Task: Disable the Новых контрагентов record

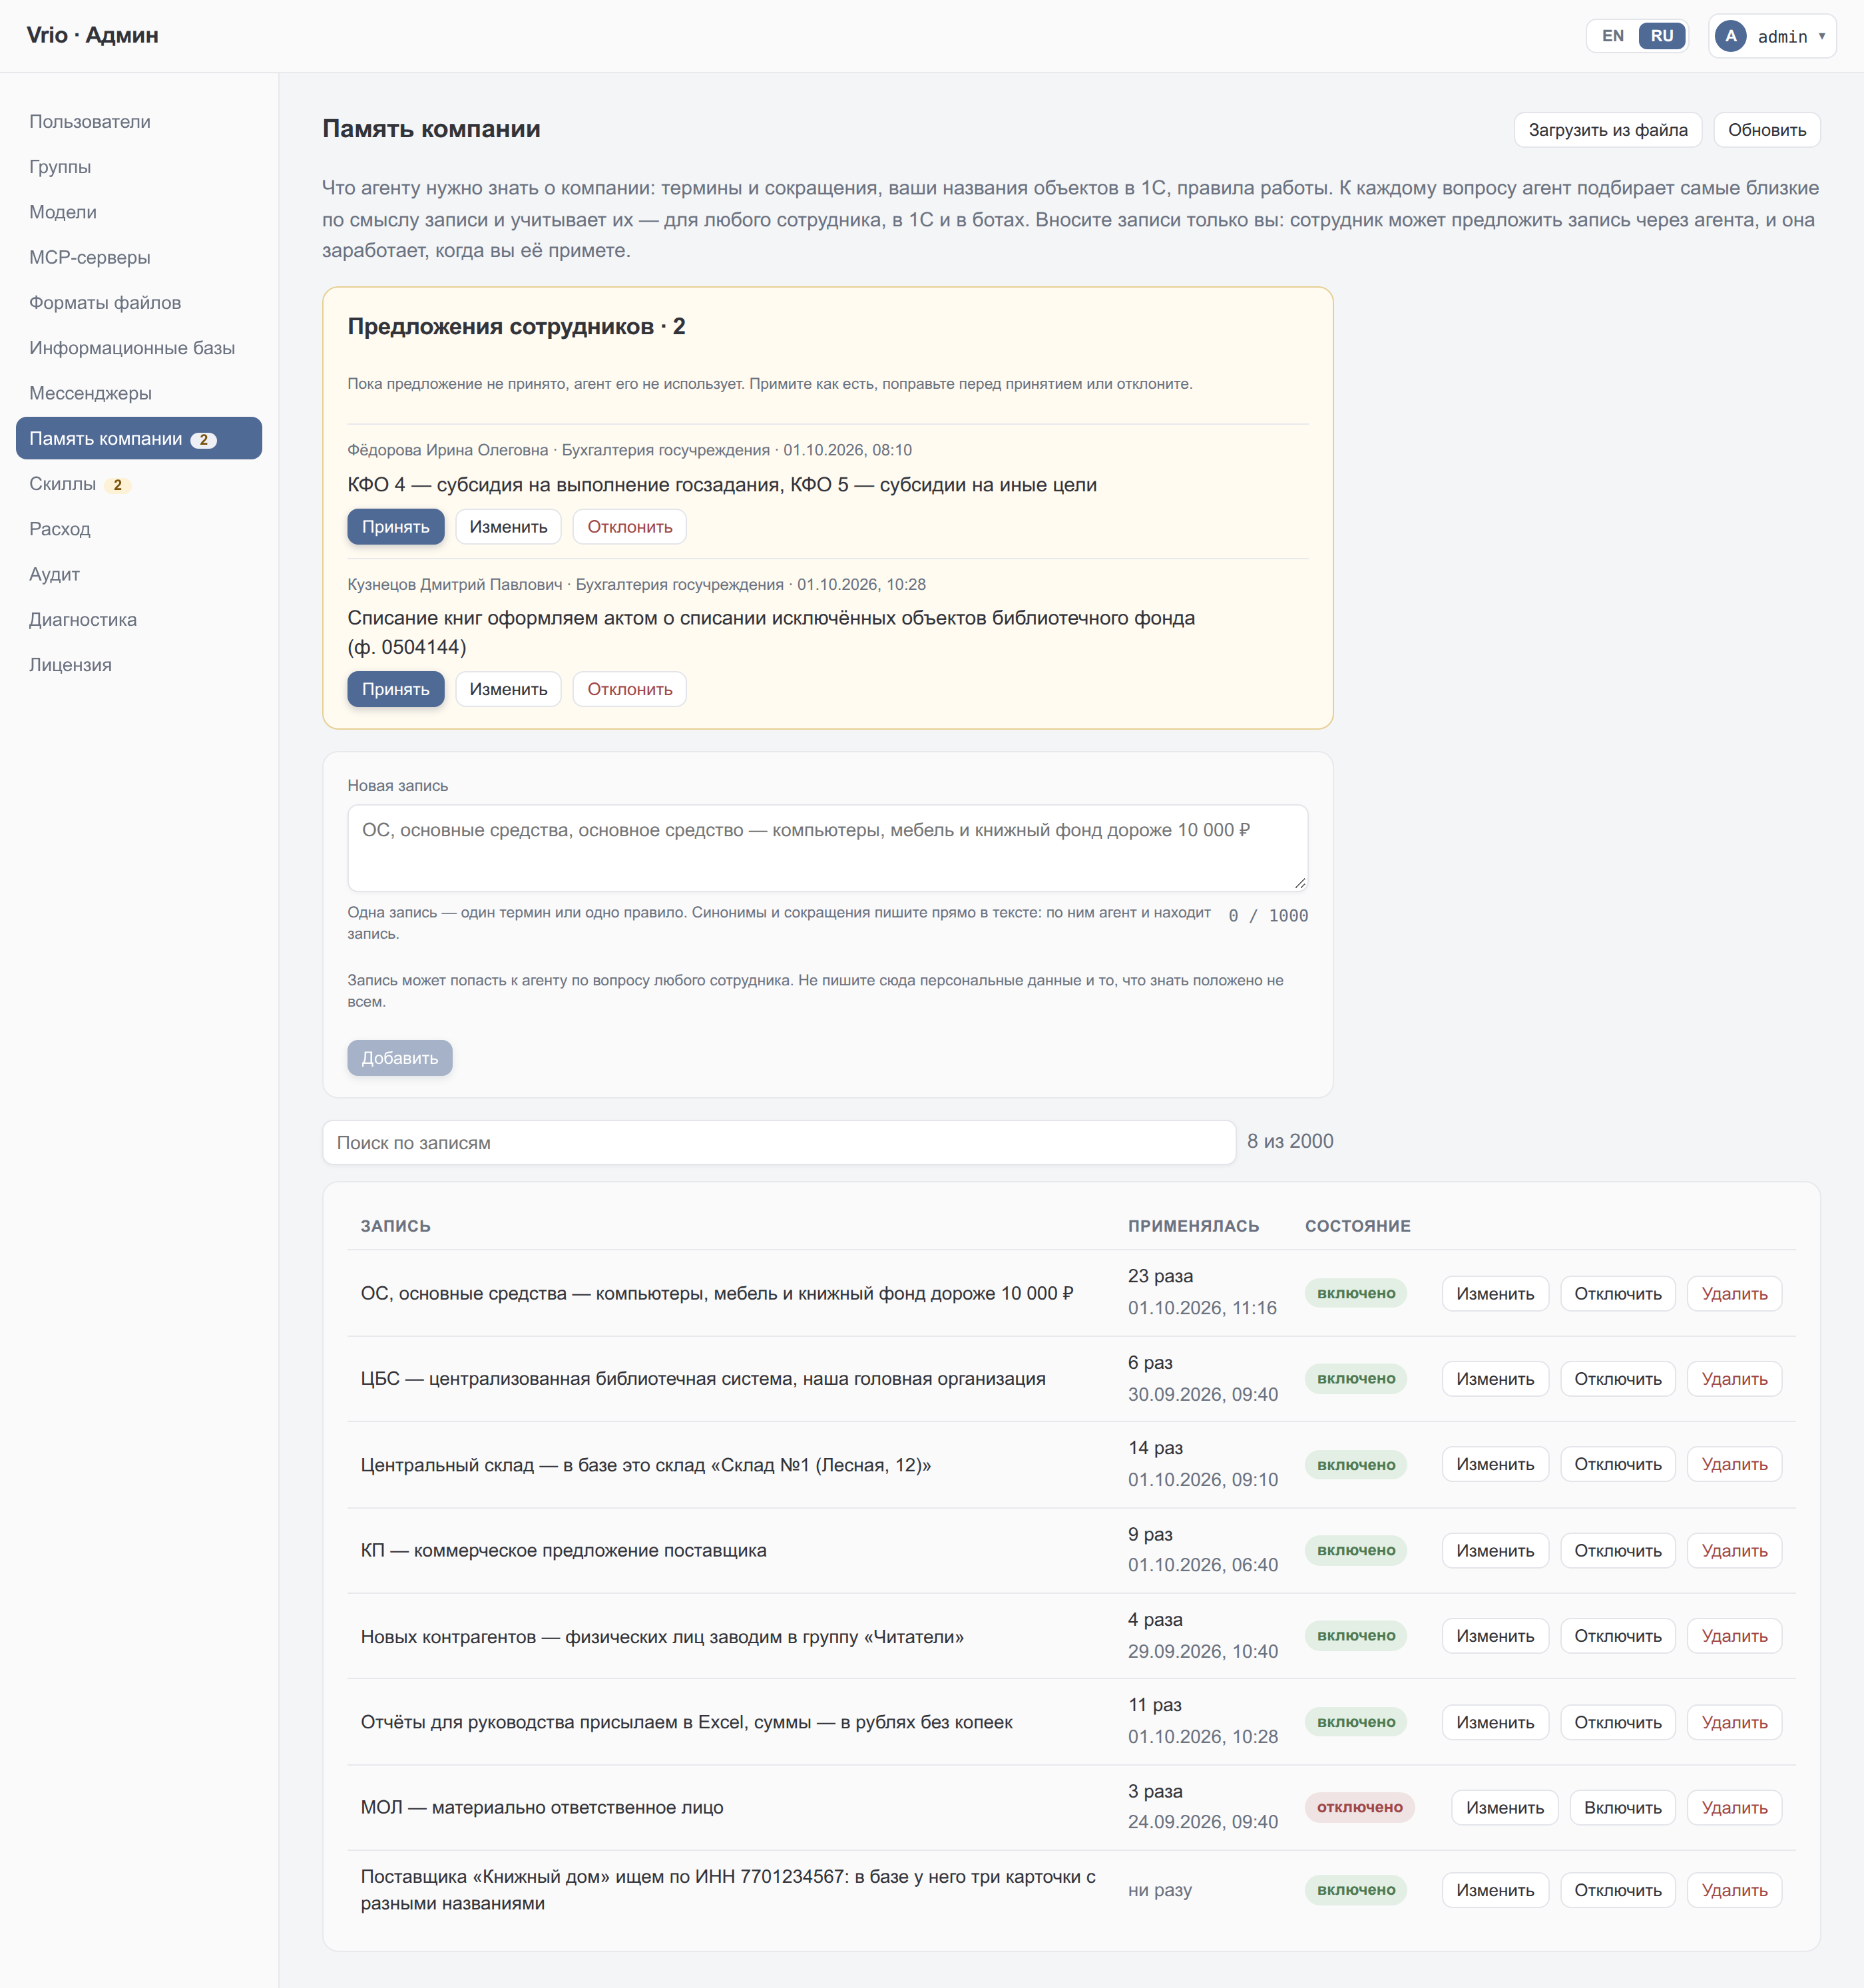Action: point(1617,1636)
